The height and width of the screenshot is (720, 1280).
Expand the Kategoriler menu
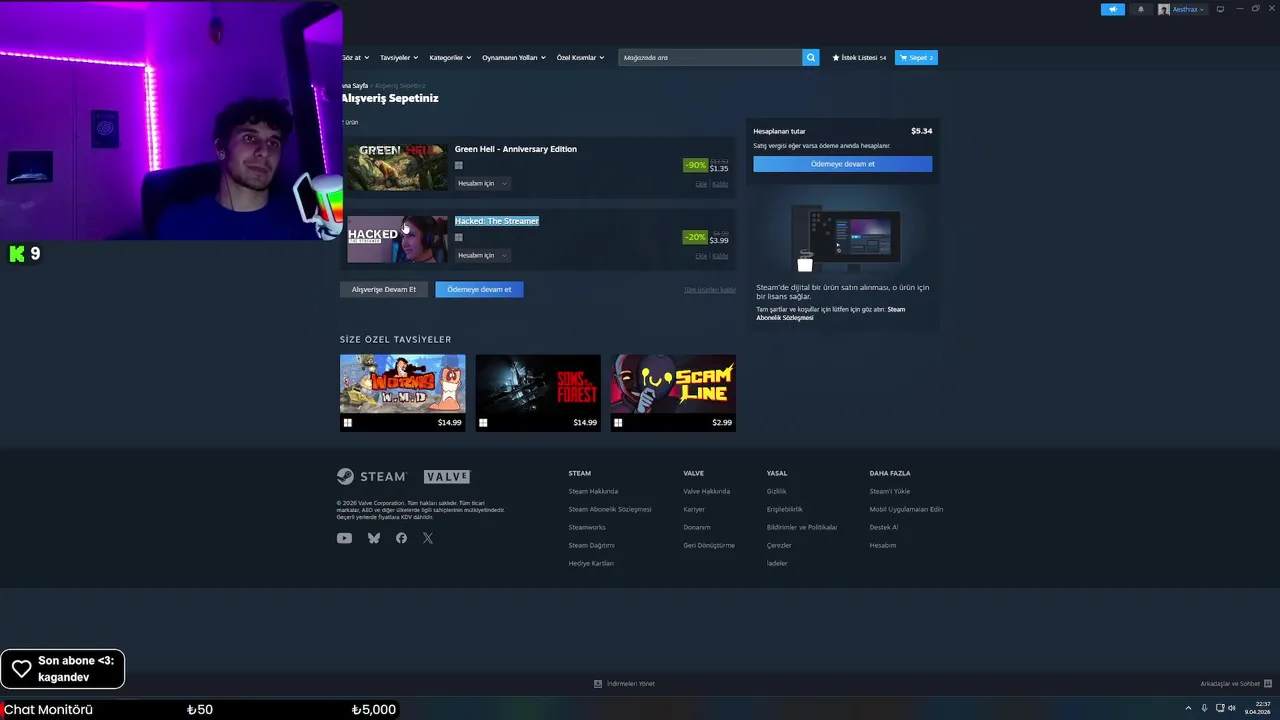click(450, 57)
